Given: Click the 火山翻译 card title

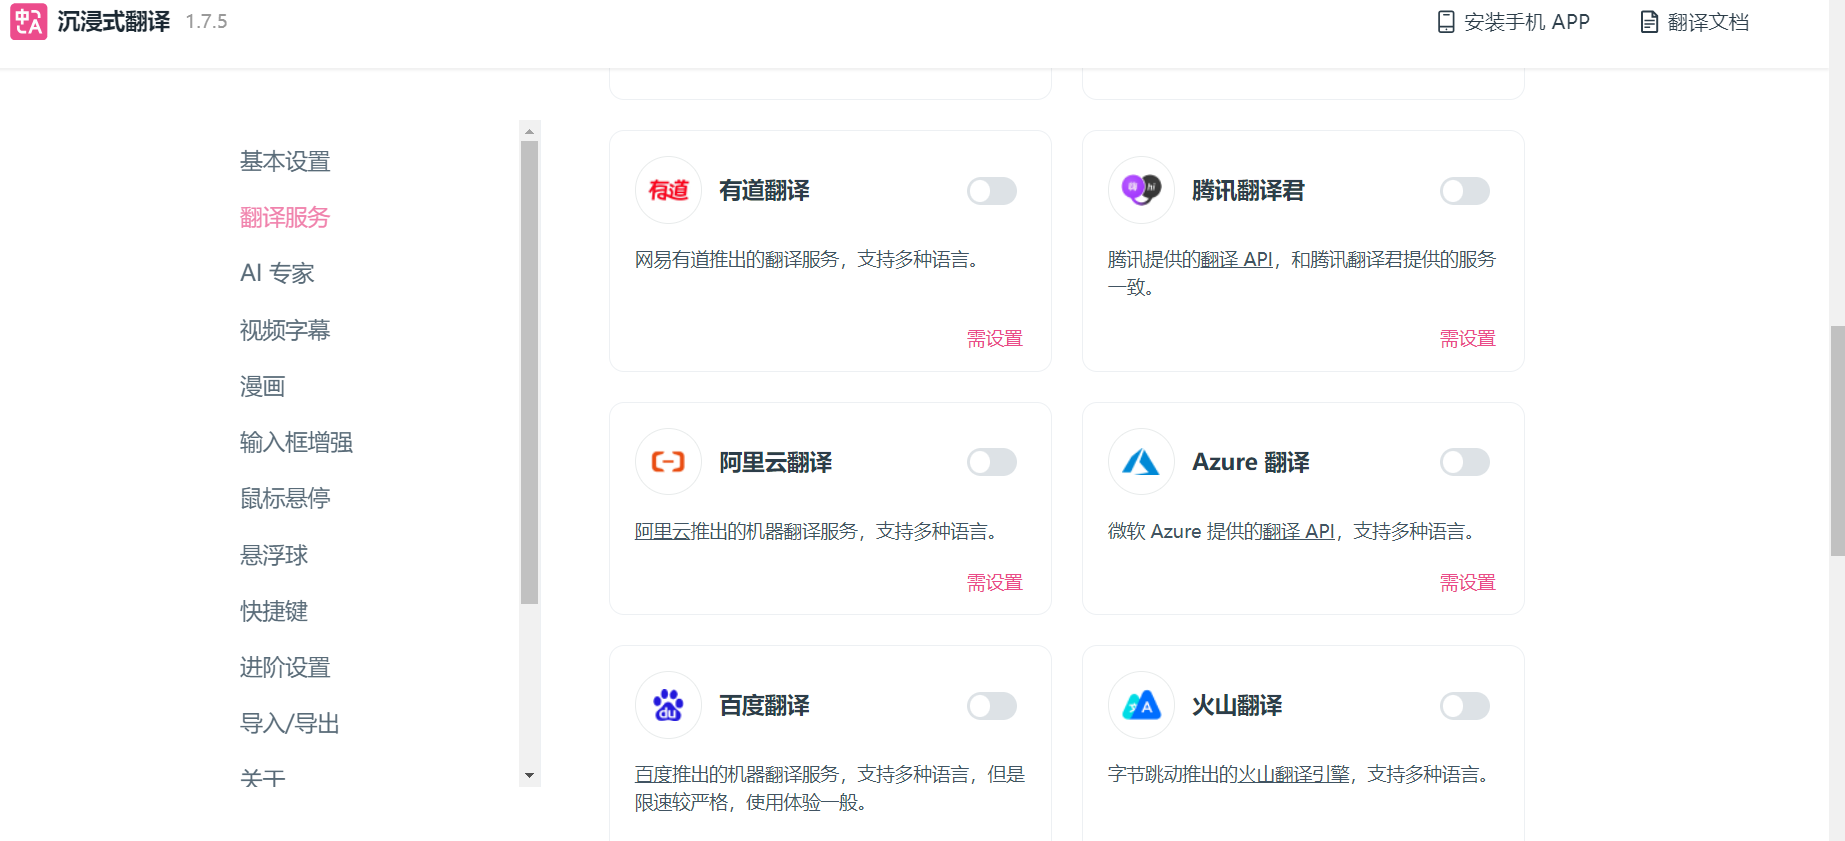Looking at the screenshot, I should click(x=1238, y=706).
